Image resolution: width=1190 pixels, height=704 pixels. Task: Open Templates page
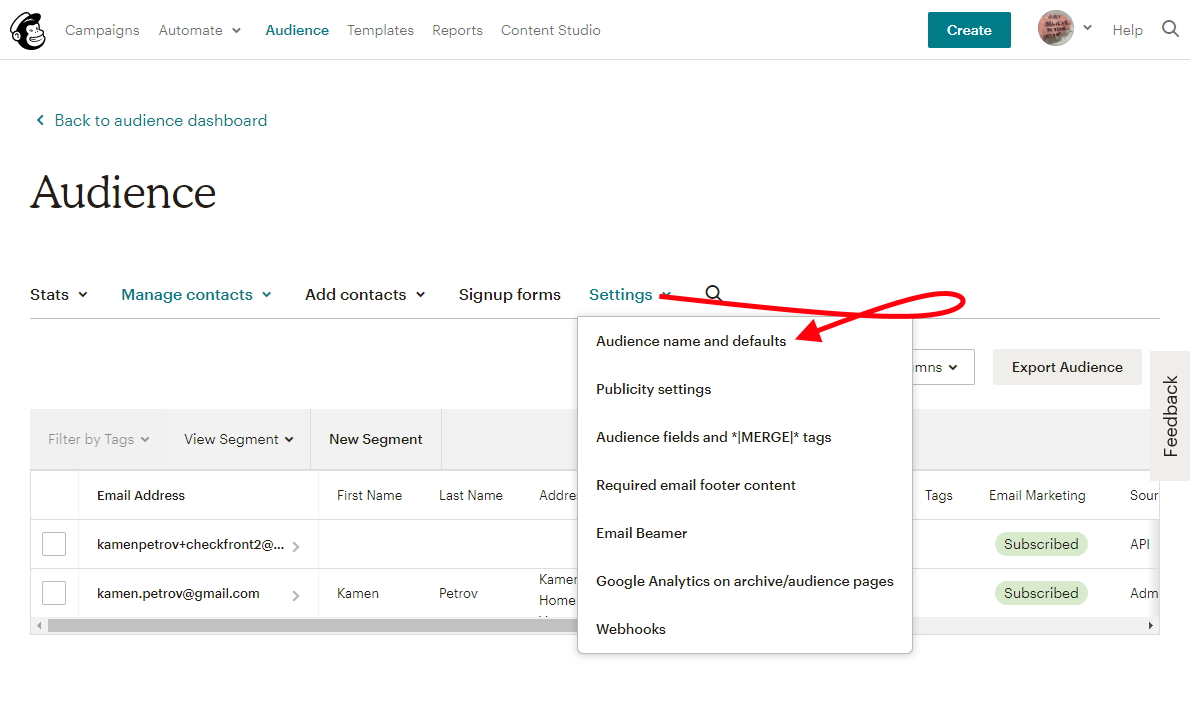(x=380, y=30)
